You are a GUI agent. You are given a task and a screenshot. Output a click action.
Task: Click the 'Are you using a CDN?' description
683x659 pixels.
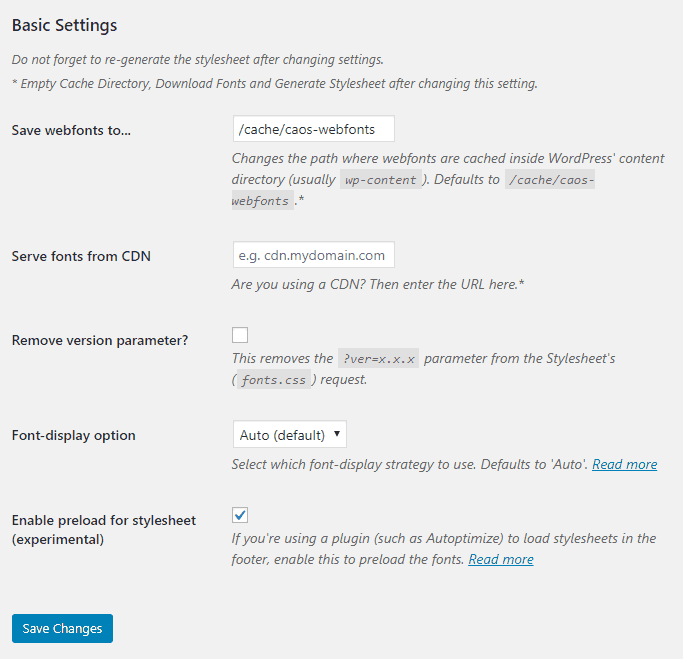(378, 285)
